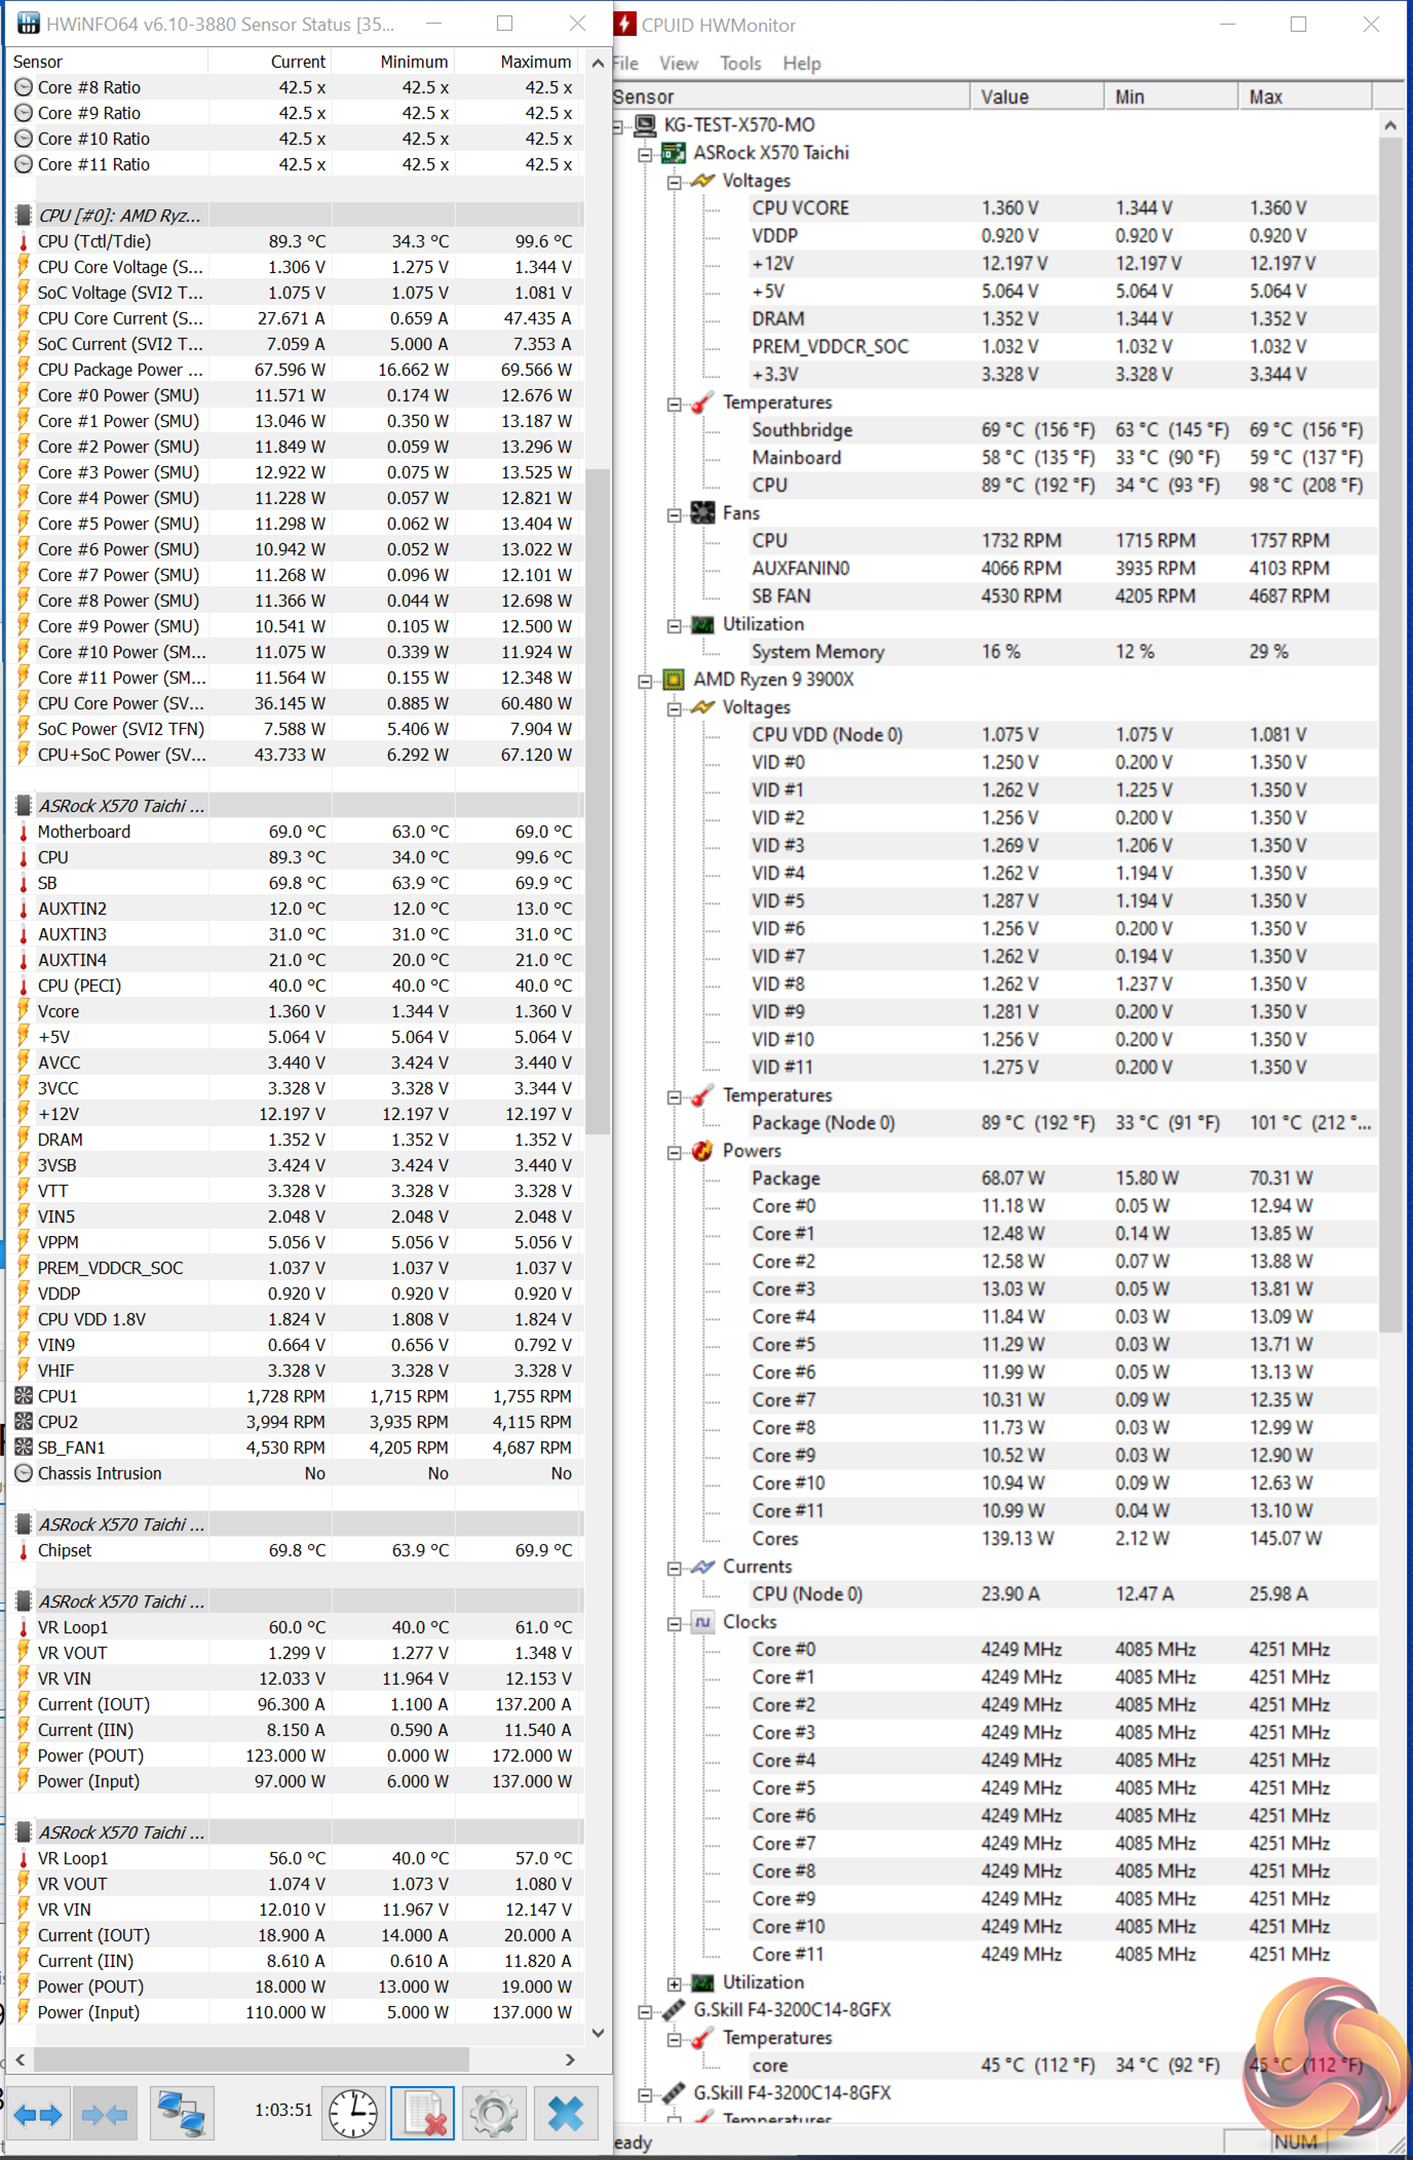The width and height of the screenshot is (1413, 2160).
Task: Click the blue X icon in HWiNFO toolbar
Action: coord(565,2113)
